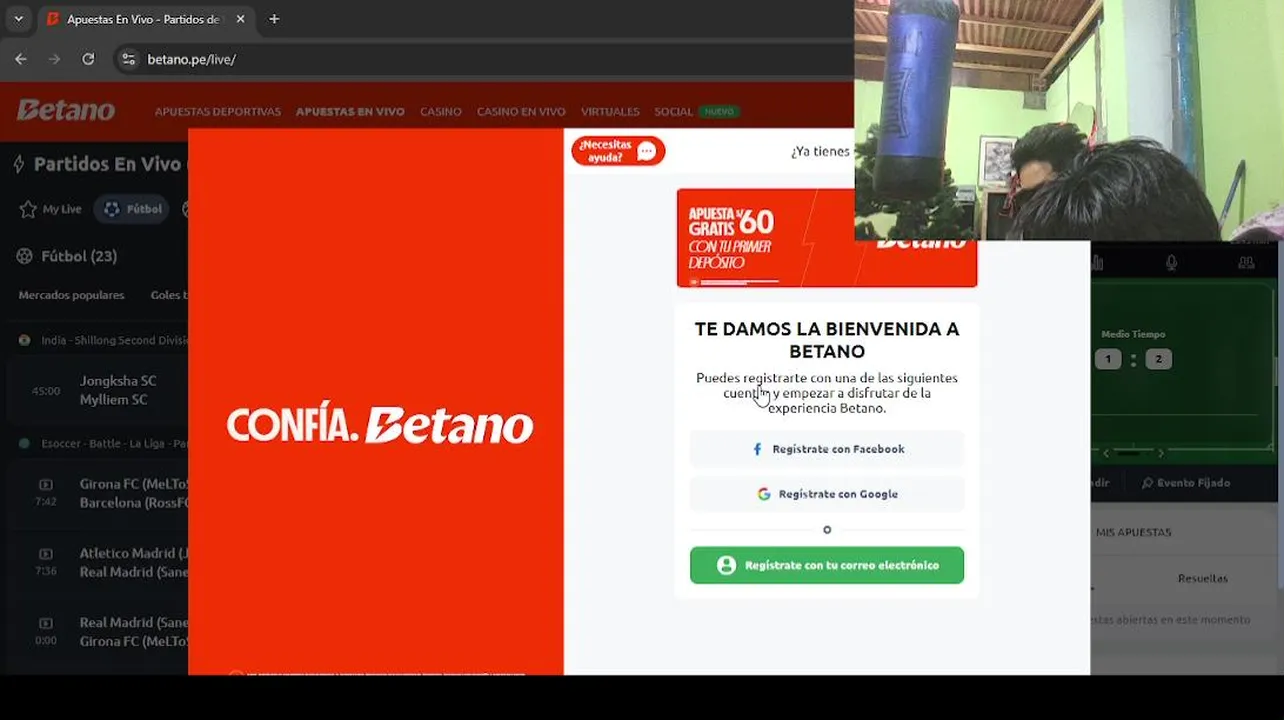Open Virtuales menu item
Viewport: 1284px width, 720px height.
tap(610, 112)
